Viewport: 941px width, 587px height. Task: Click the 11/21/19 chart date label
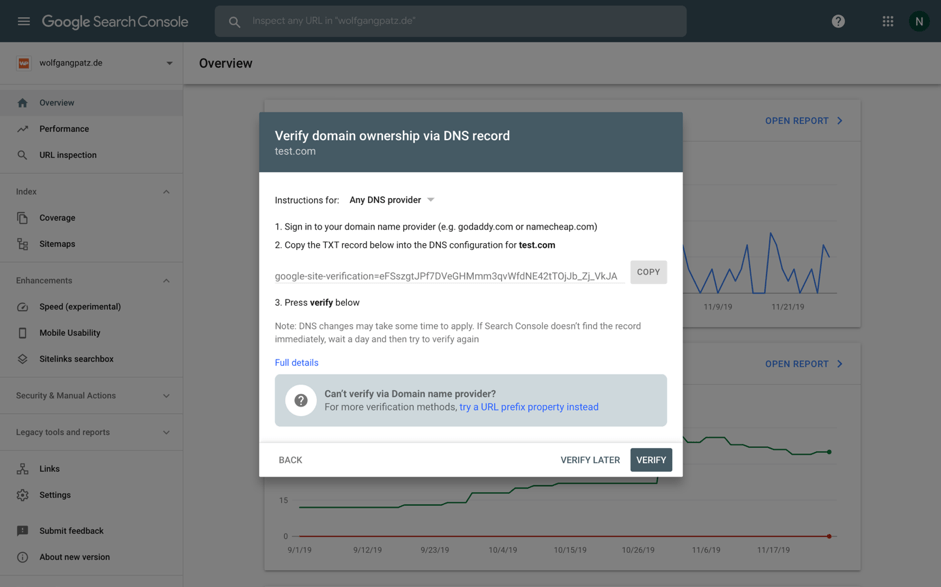tap(788, 307)
